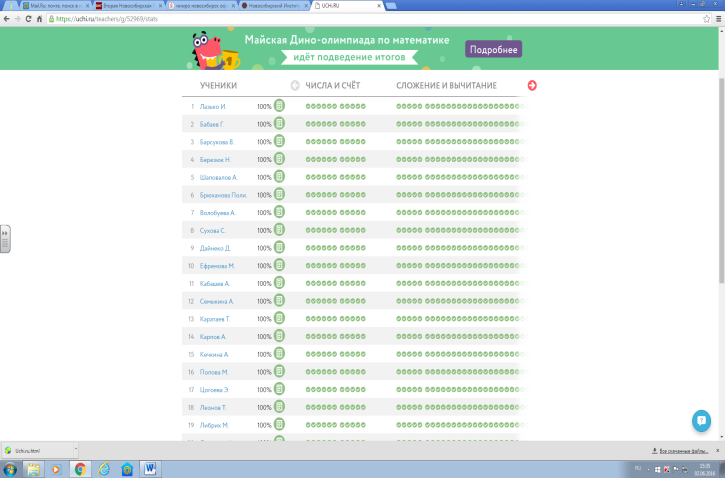This screenshot has width=725, height=478.
Task: Click the Числа и счёт column header
Action: [333, 85]
